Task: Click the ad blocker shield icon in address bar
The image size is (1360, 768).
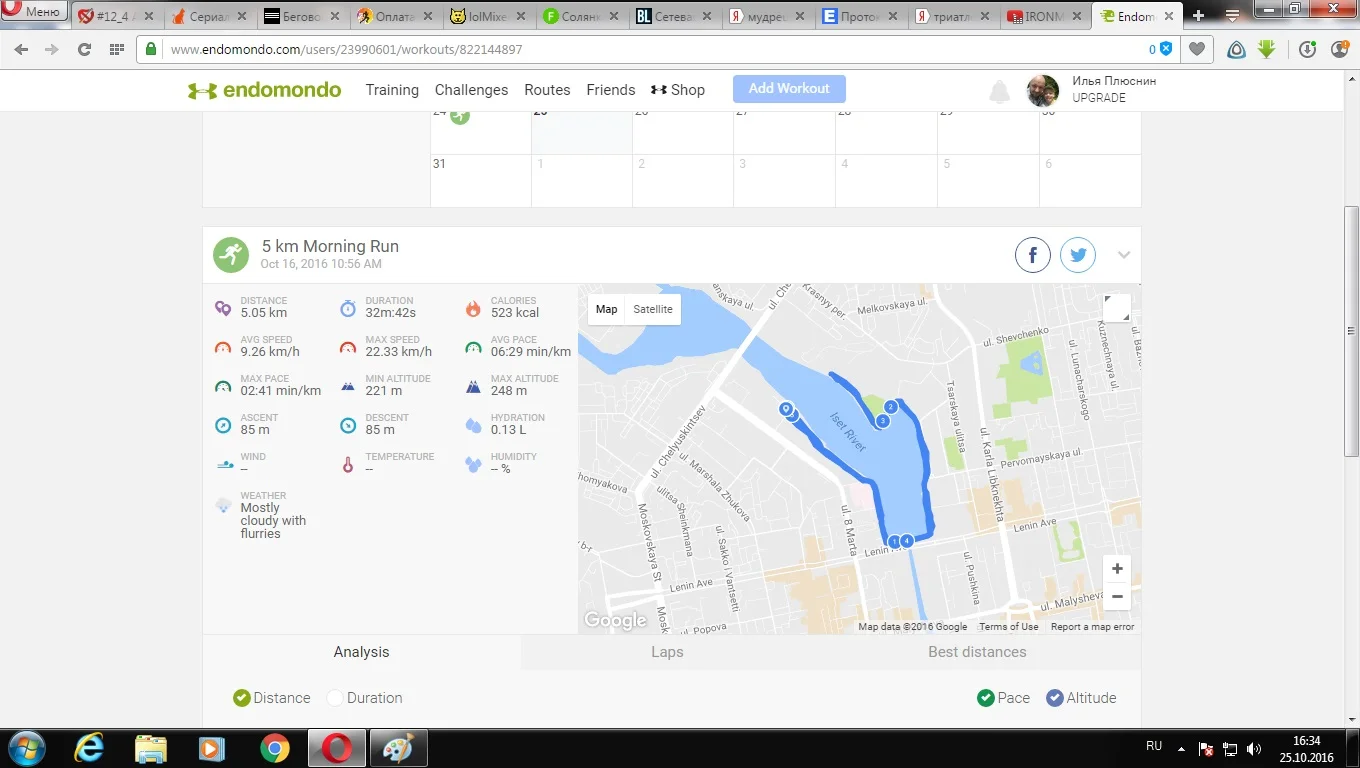Action: [1165, 49]
